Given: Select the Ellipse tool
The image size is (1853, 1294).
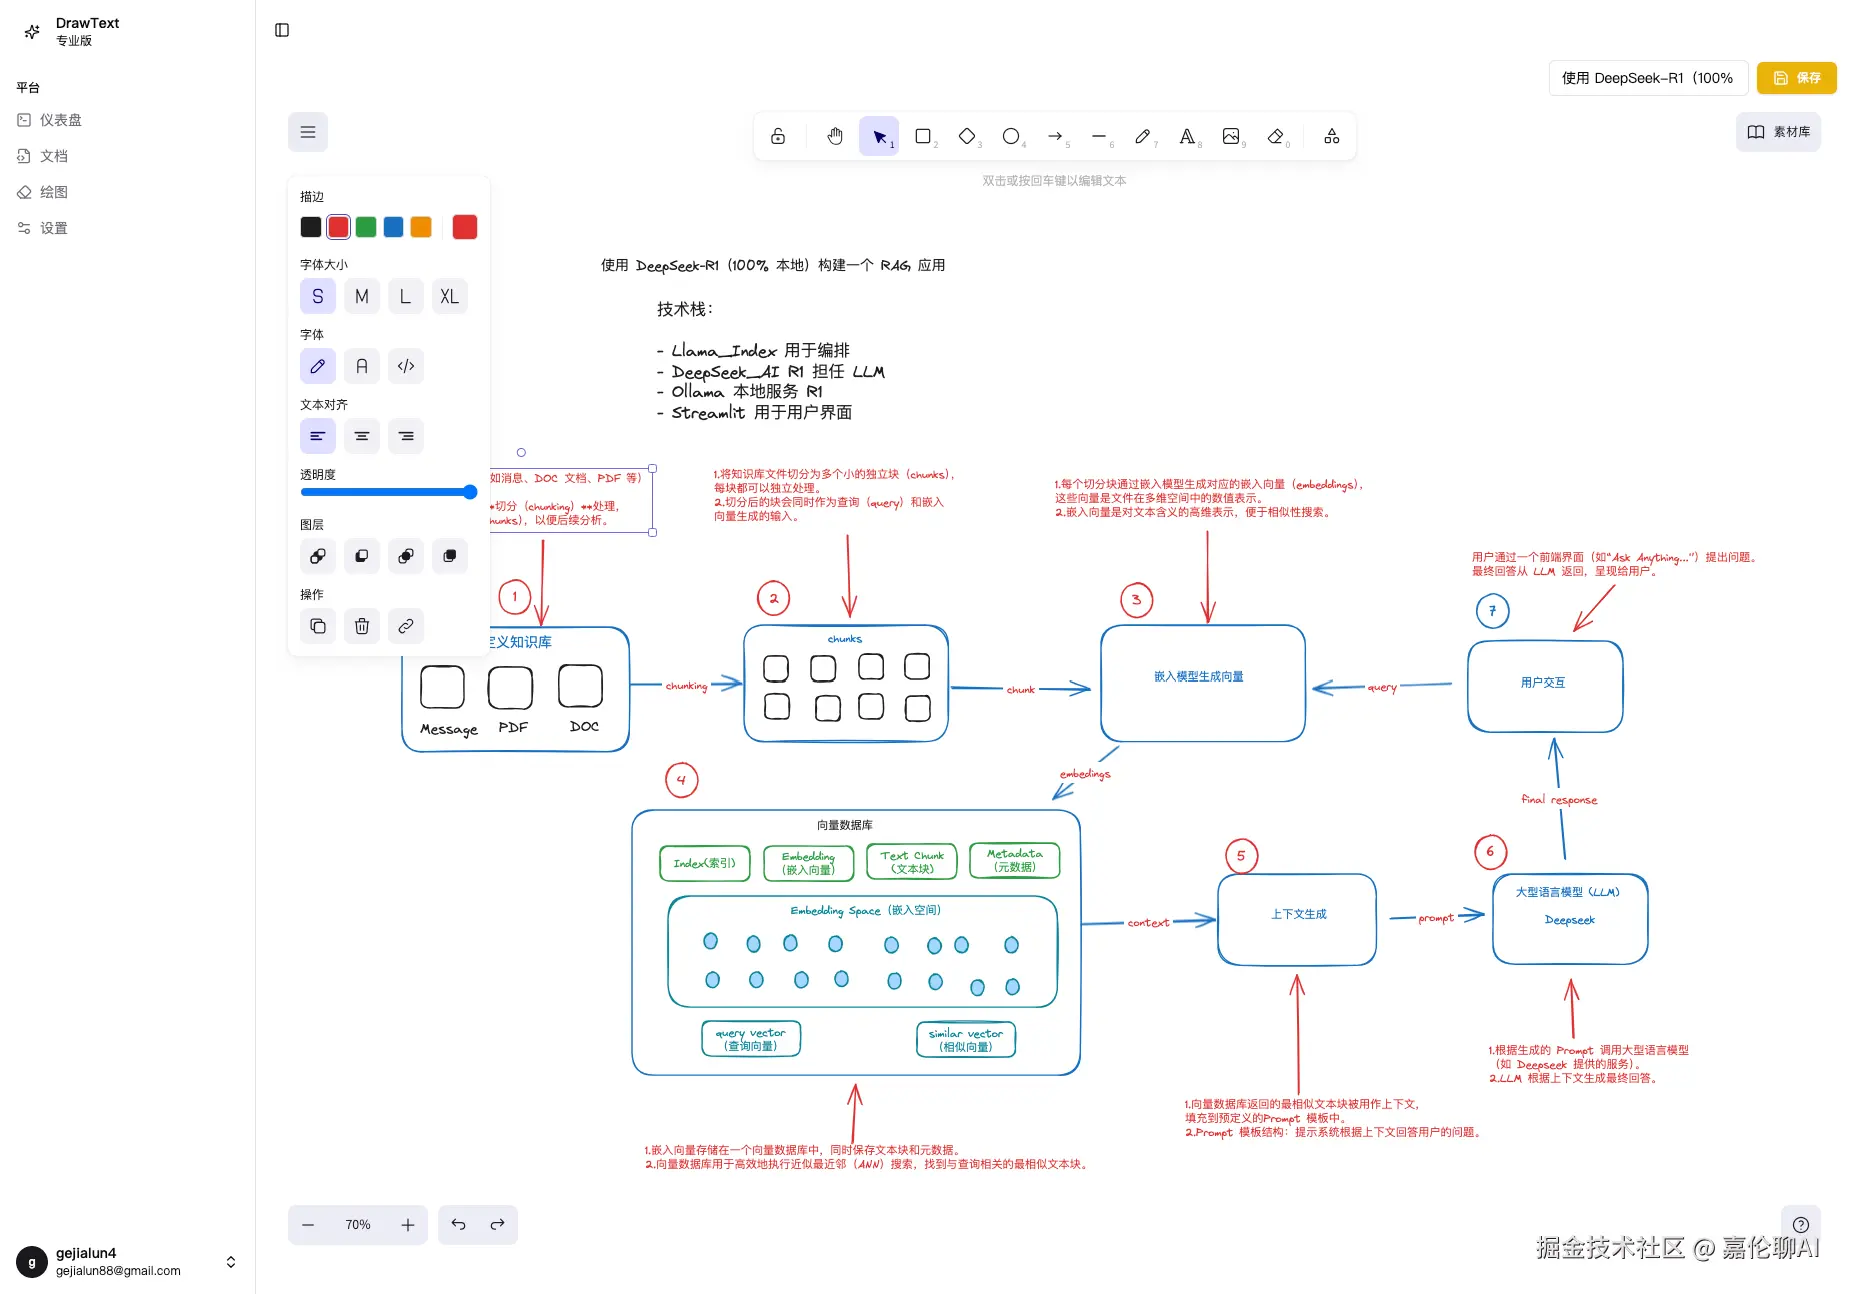Looking at the screenshot, I should coord(1011,136).
